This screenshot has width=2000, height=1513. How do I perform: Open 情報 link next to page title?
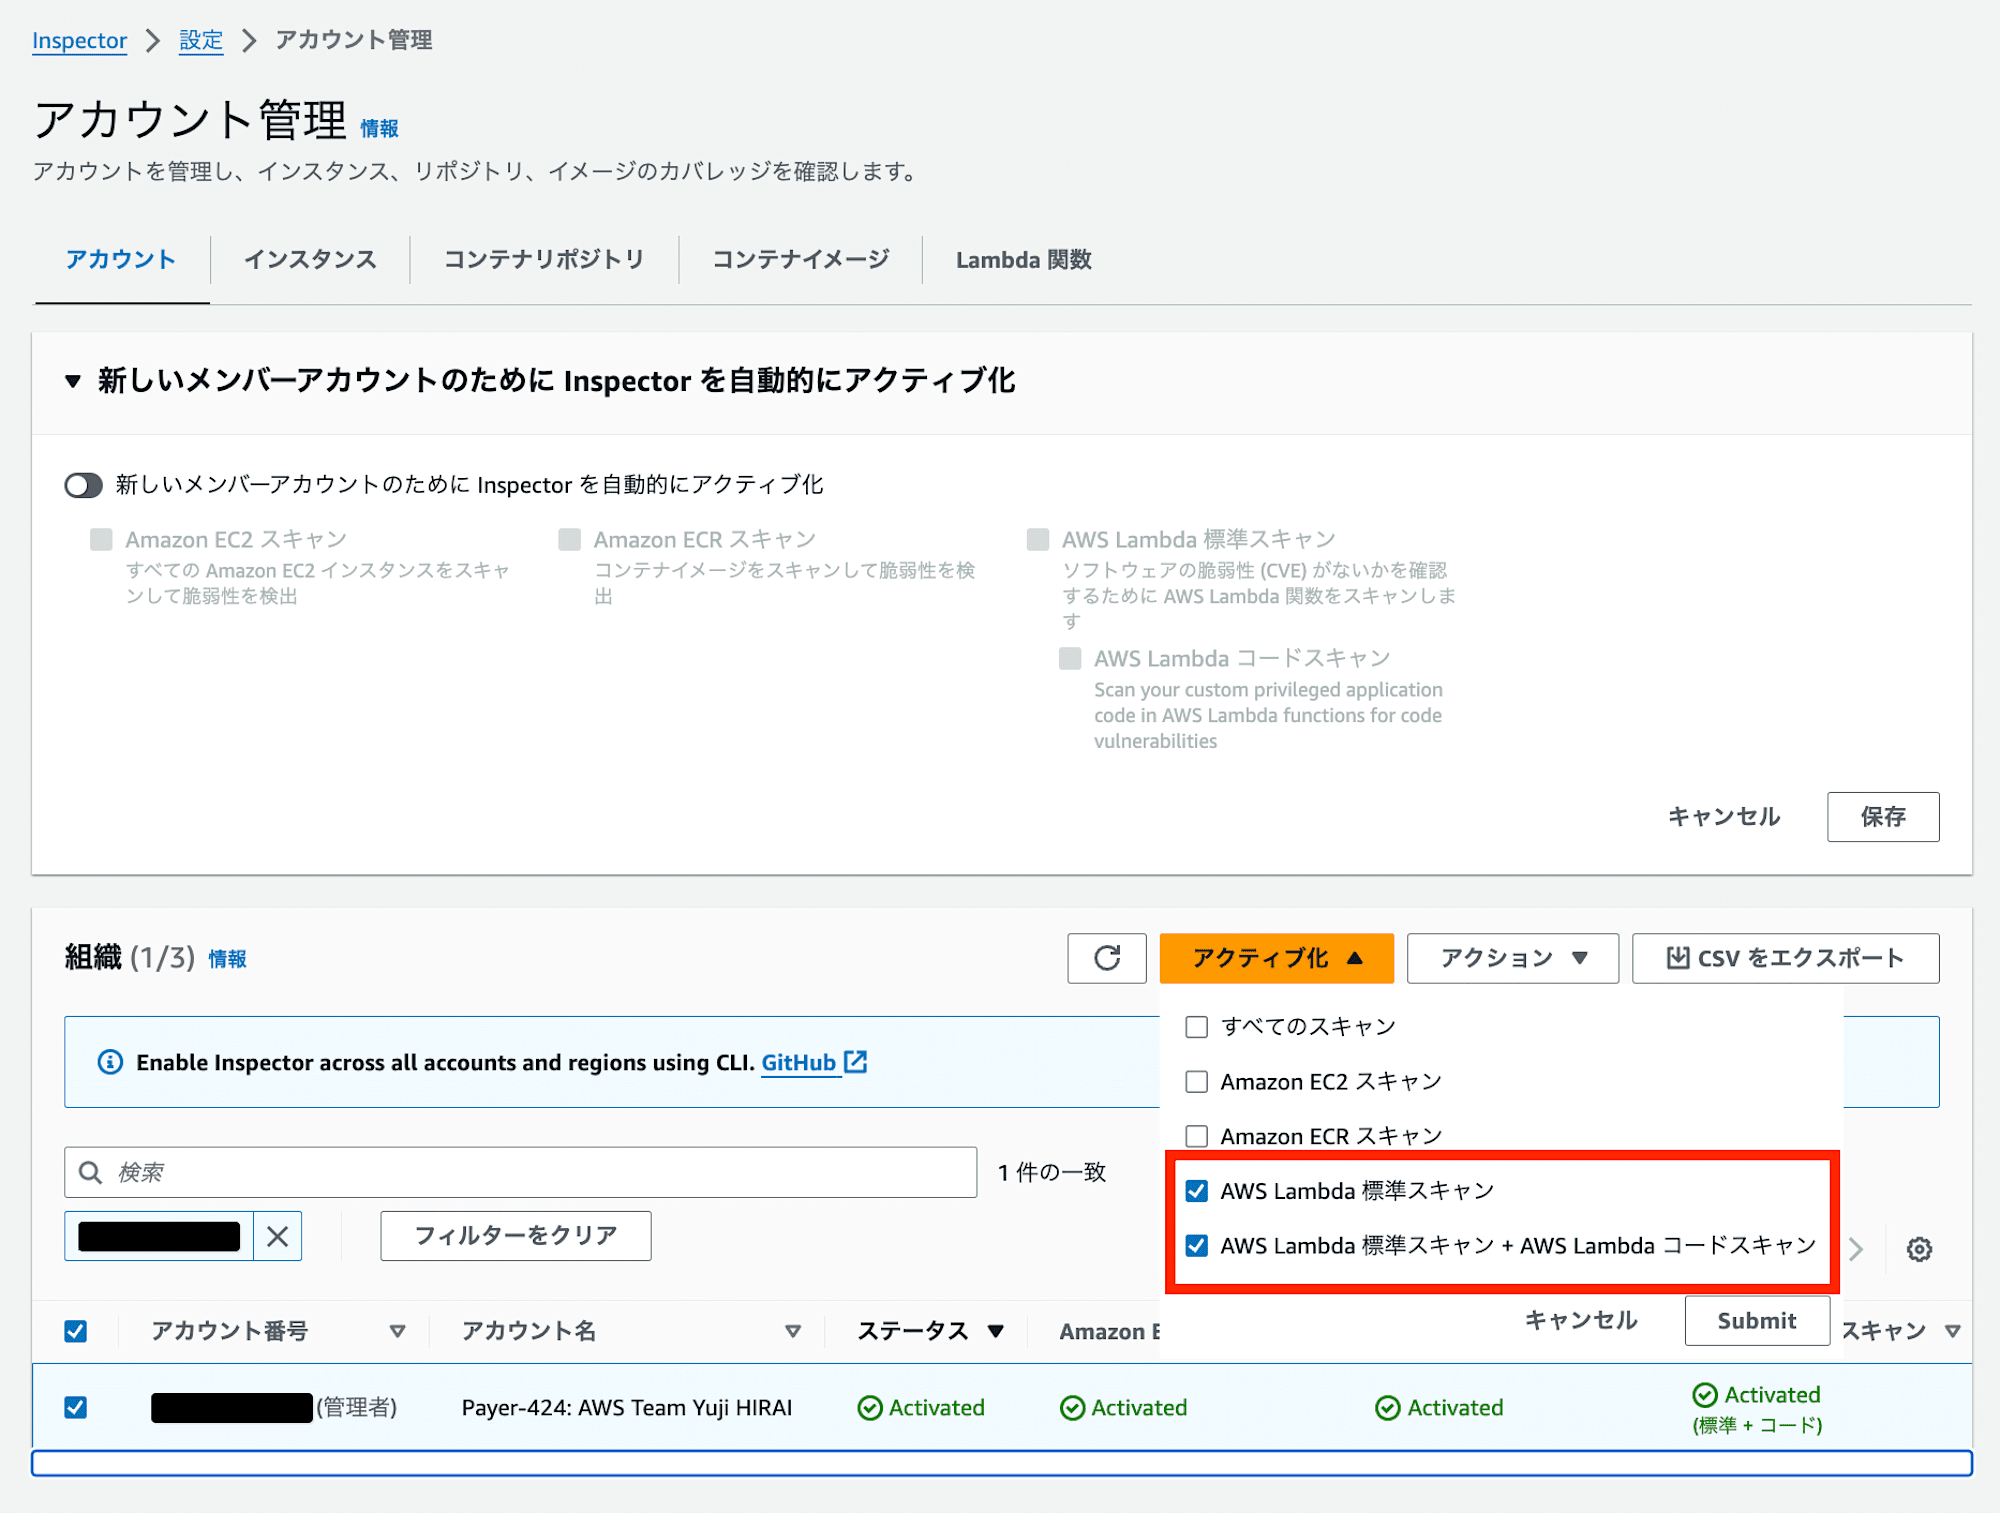(x=379, y=128)
